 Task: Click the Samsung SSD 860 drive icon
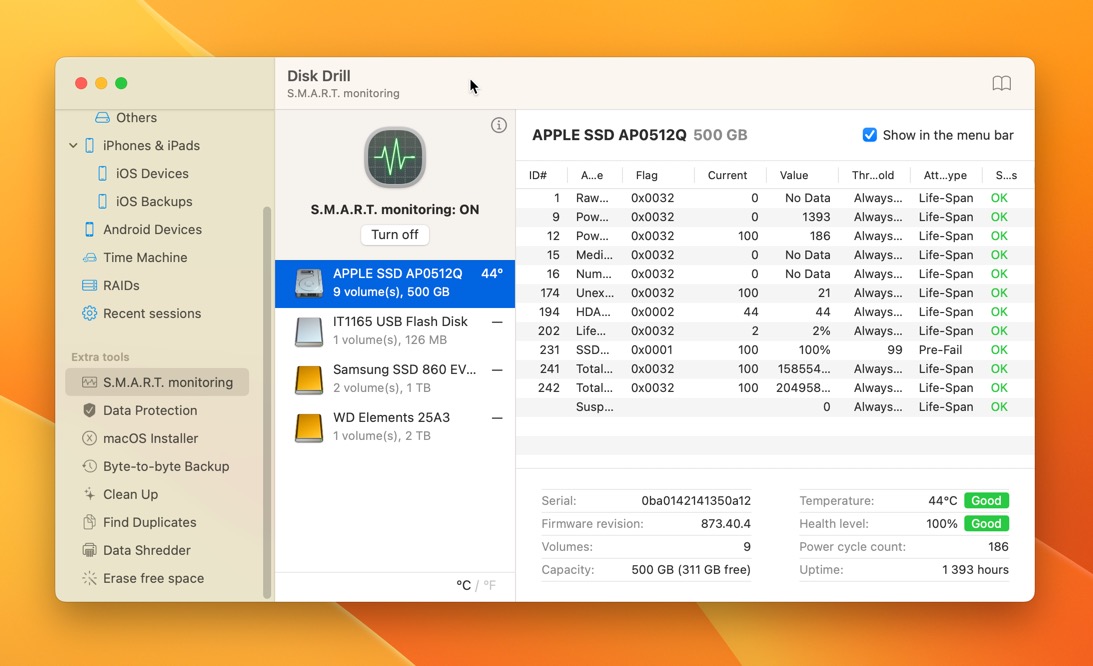point(308,379)
